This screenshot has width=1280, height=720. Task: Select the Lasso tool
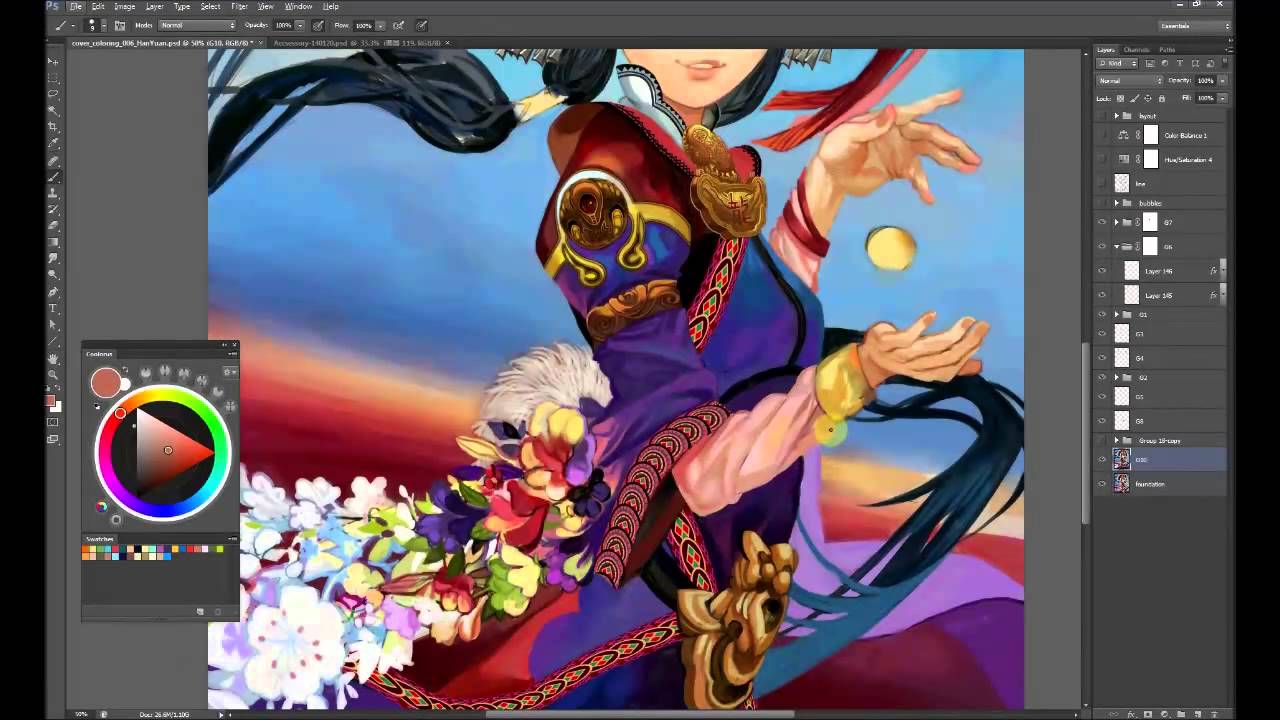53,94
